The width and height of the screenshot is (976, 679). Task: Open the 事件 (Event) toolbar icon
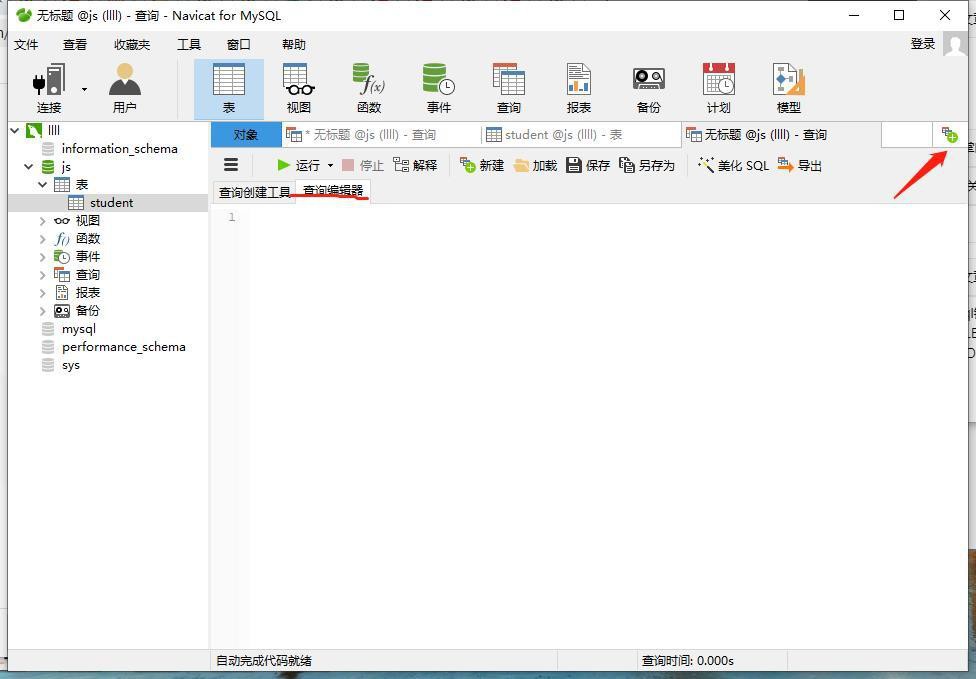pyautogui.click(x=438, y=88)
